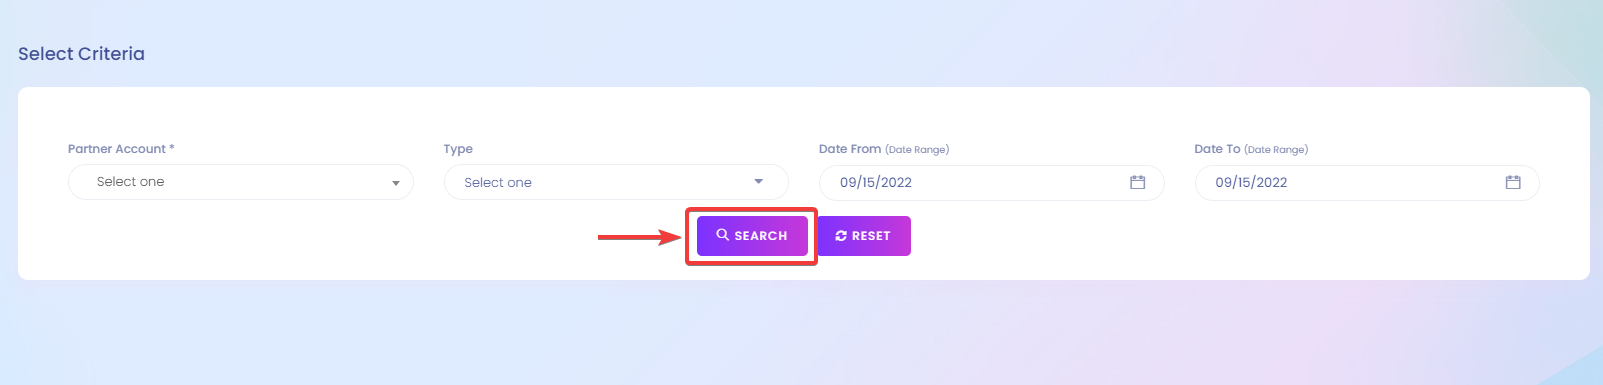
Task: Click the Select Criteria heading
Action: (x=81, y=54)
